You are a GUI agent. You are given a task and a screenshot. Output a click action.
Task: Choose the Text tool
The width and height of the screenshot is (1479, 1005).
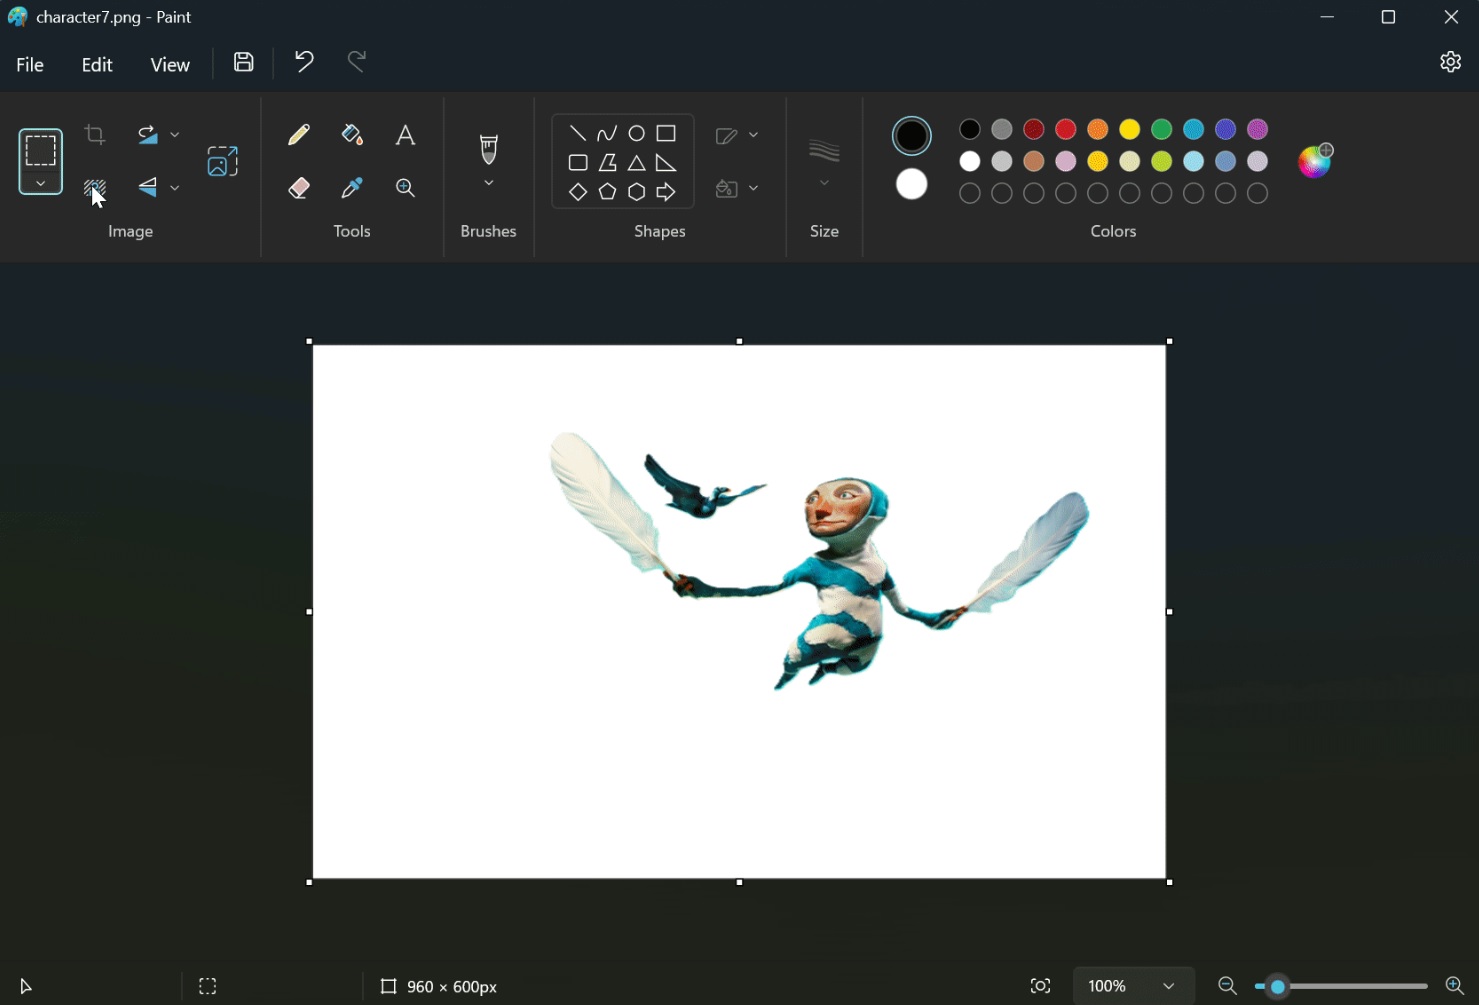tap(404, 133)
